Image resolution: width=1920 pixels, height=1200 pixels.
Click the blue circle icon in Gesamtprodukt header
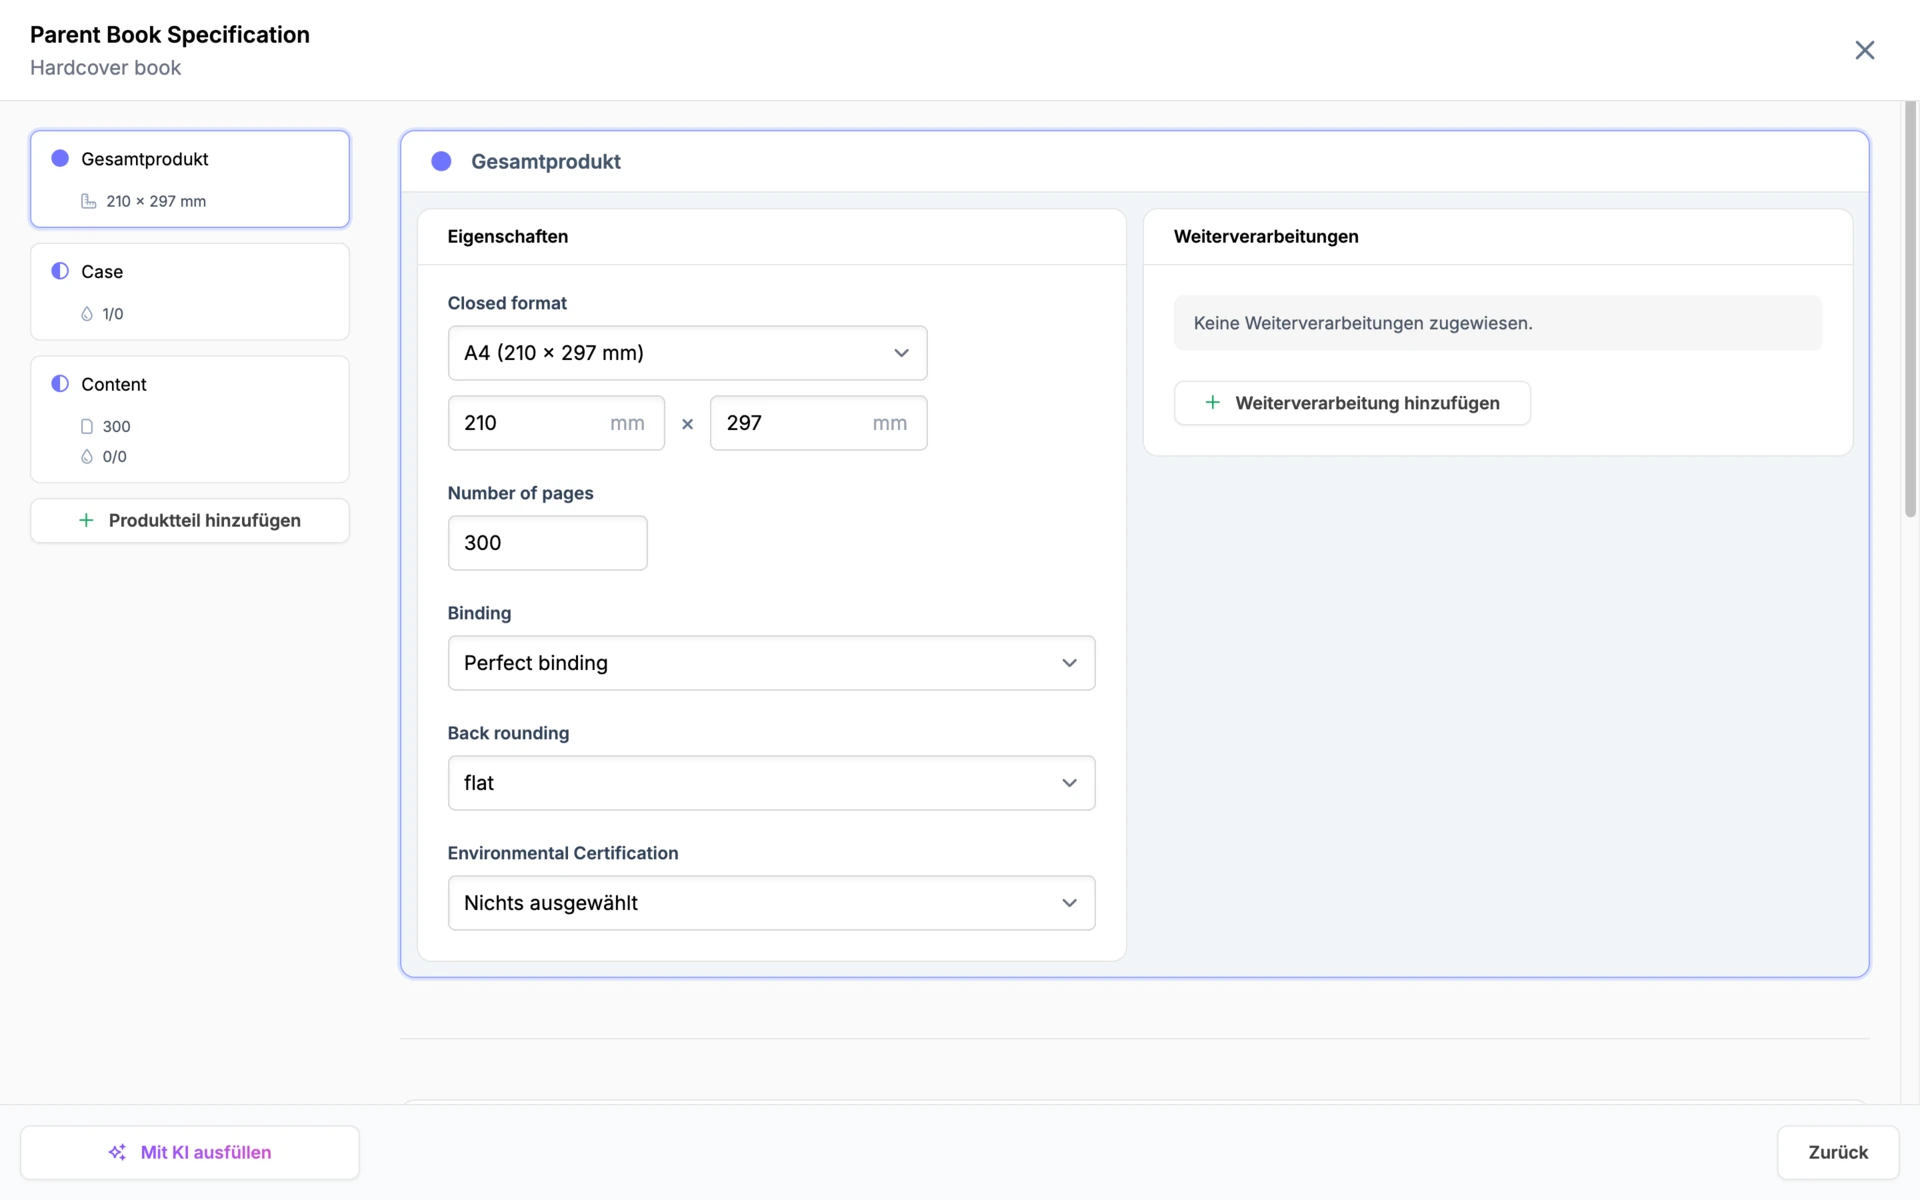pos(441,161)
